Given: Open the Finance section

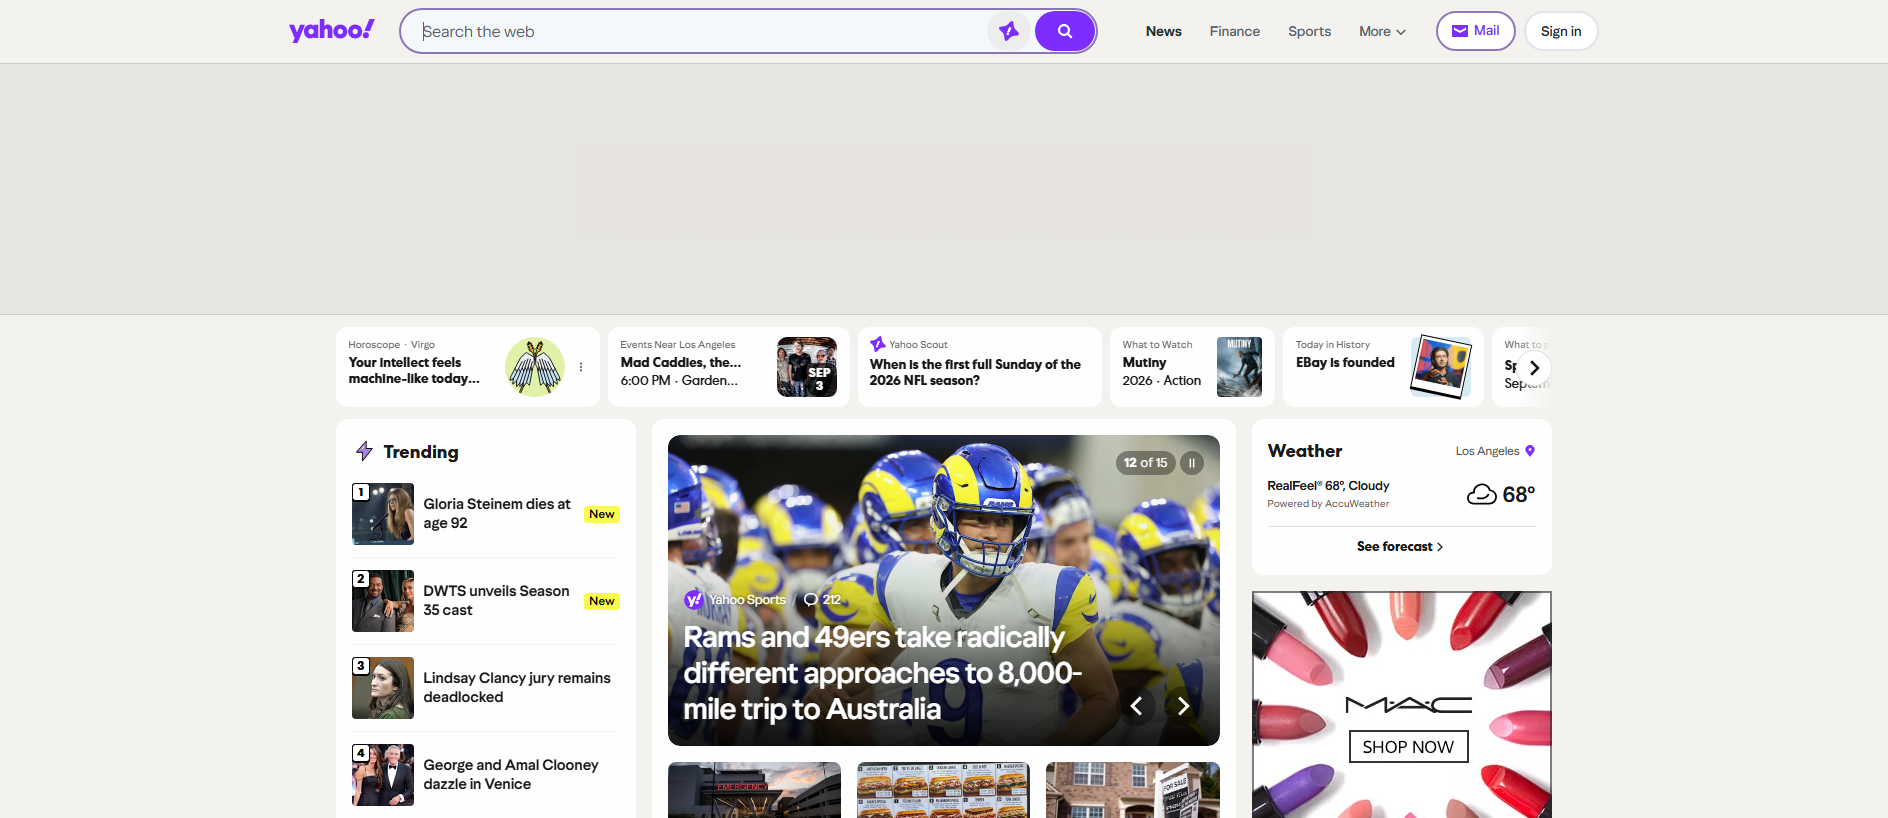Looking at the screenshot, I should coord(1235,31).
